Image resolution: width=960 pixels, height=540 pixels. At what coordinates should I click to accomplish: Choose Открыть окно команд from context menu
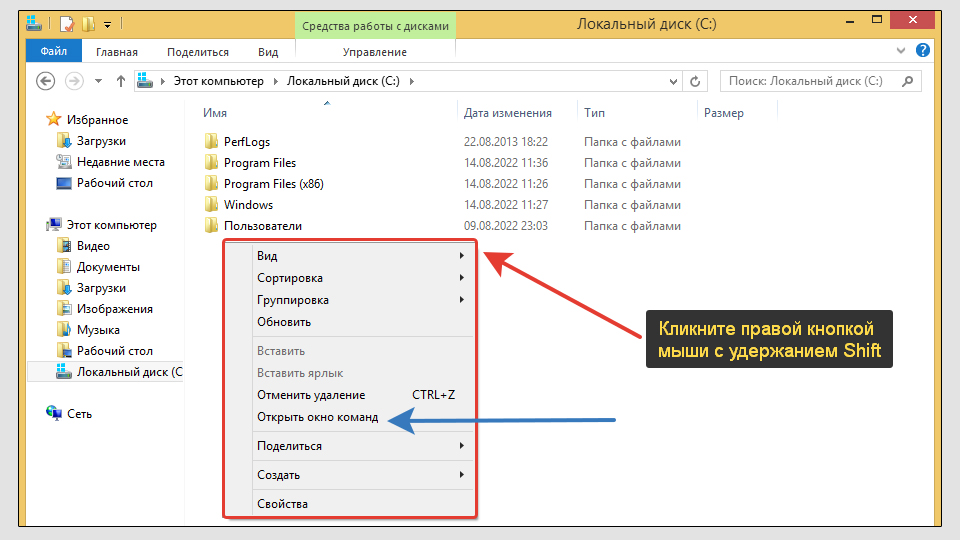point(317,417)
